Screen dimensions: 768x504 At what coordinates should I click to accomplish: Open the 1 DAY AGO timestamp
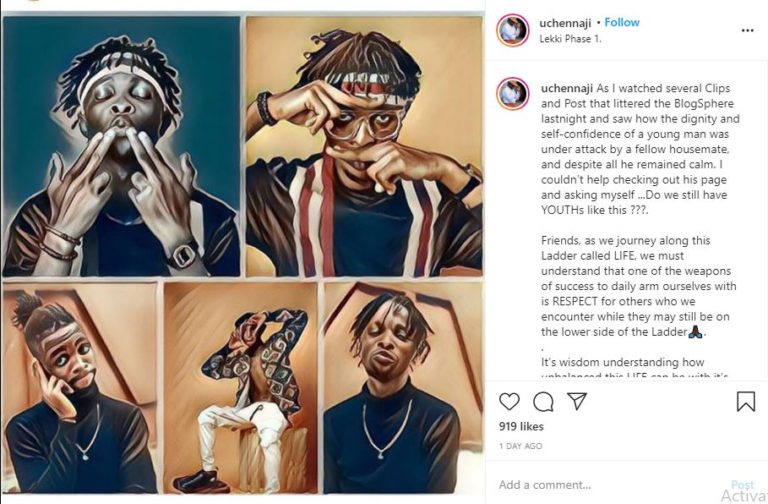pyautogui.click(x=520, y=446)
